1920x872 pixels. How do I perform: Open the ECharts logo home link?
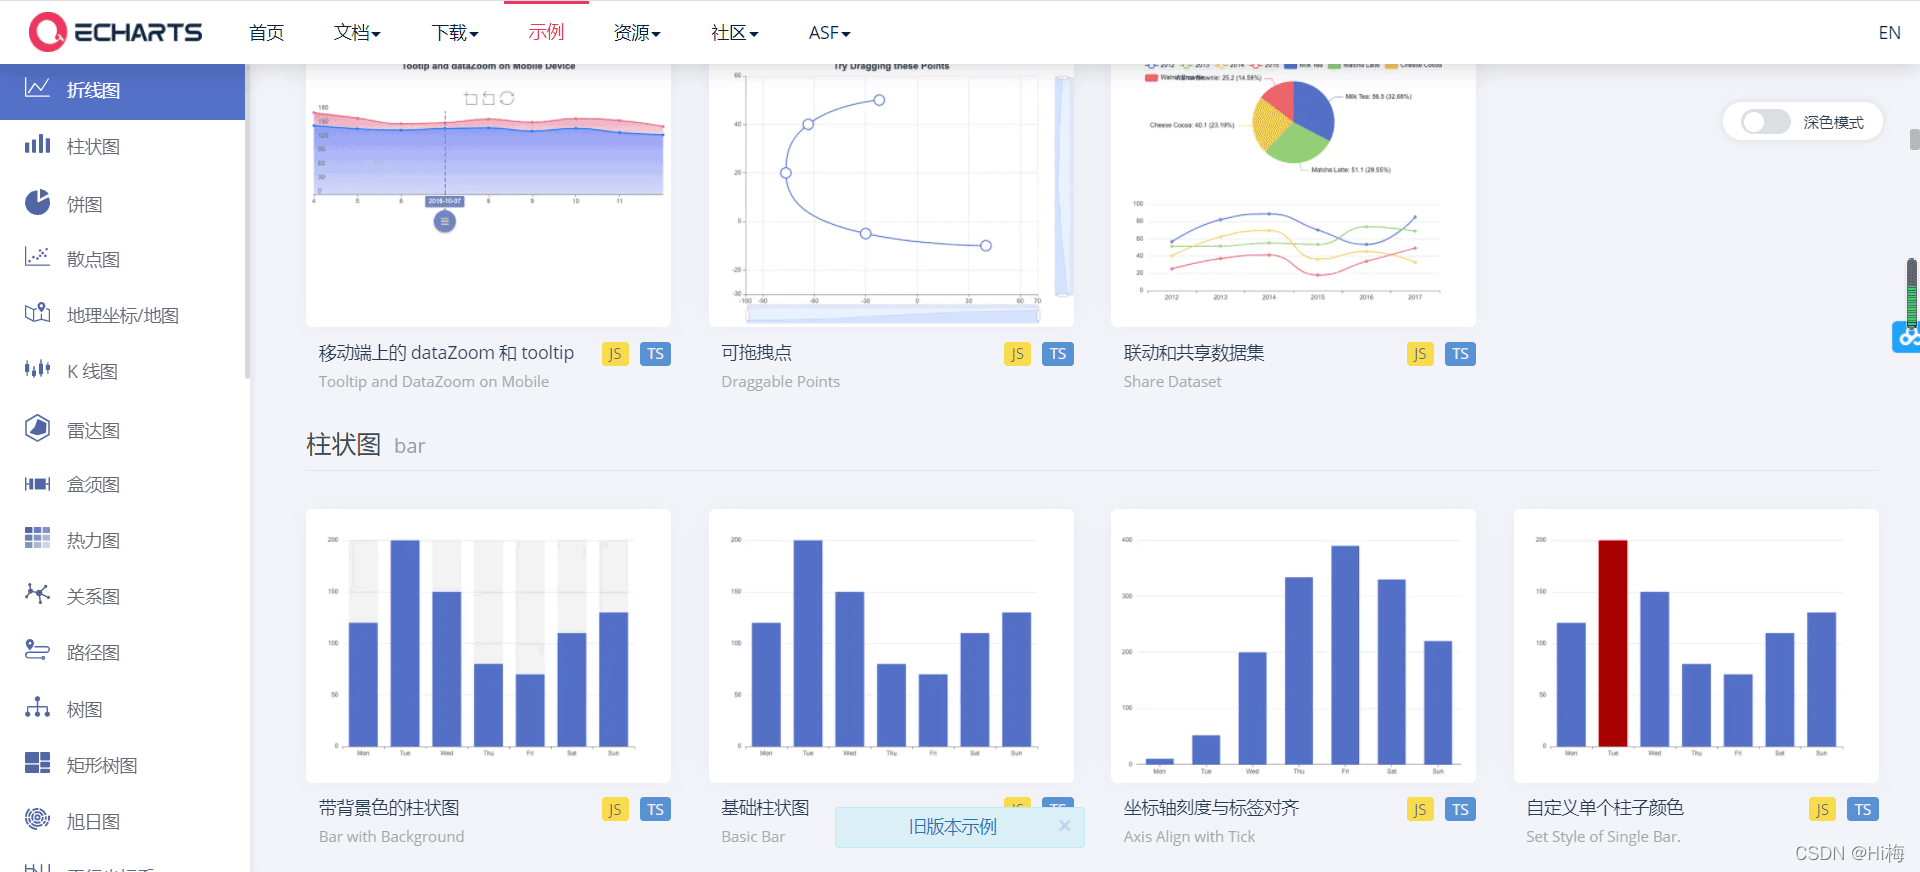point(115,32)
